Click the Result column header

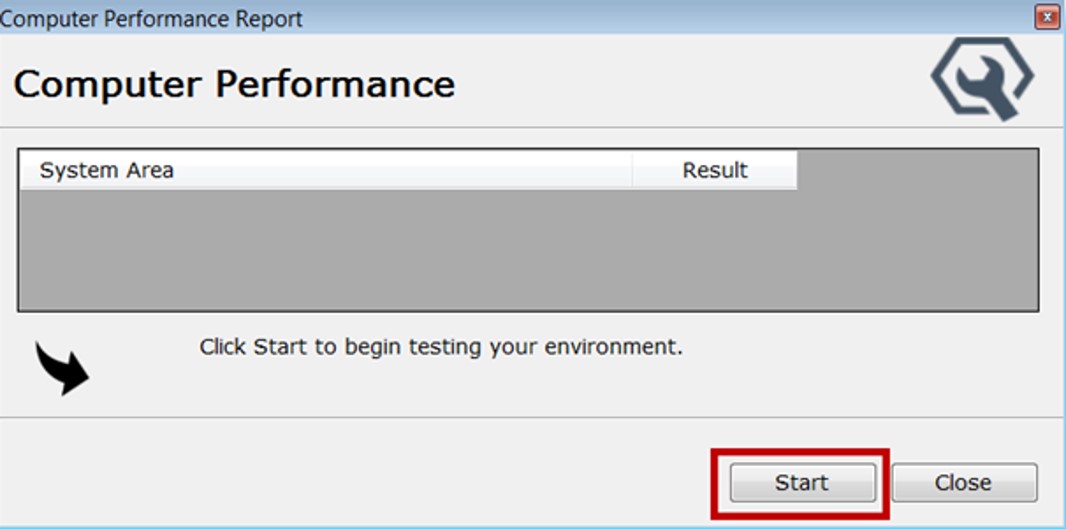pos(715,171)
